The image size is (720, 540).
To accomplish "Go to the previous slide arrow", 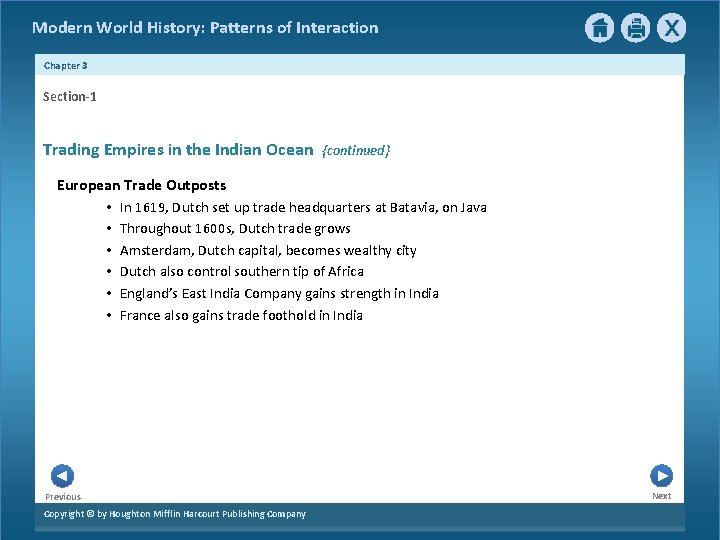I will point(62,476).
